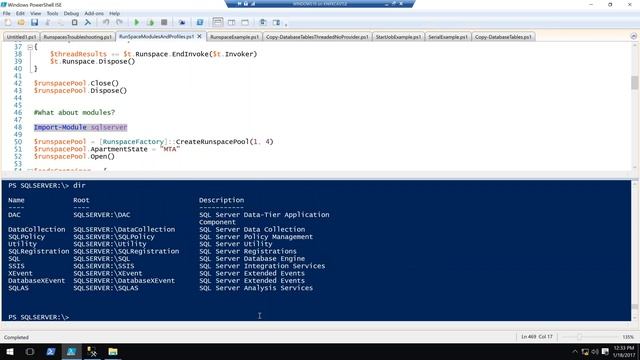The height and width of the screenshot is (360, 640).
Task: Open File Explorer from the taskbar
Action: pyautogui.click(x=113, y=351)
